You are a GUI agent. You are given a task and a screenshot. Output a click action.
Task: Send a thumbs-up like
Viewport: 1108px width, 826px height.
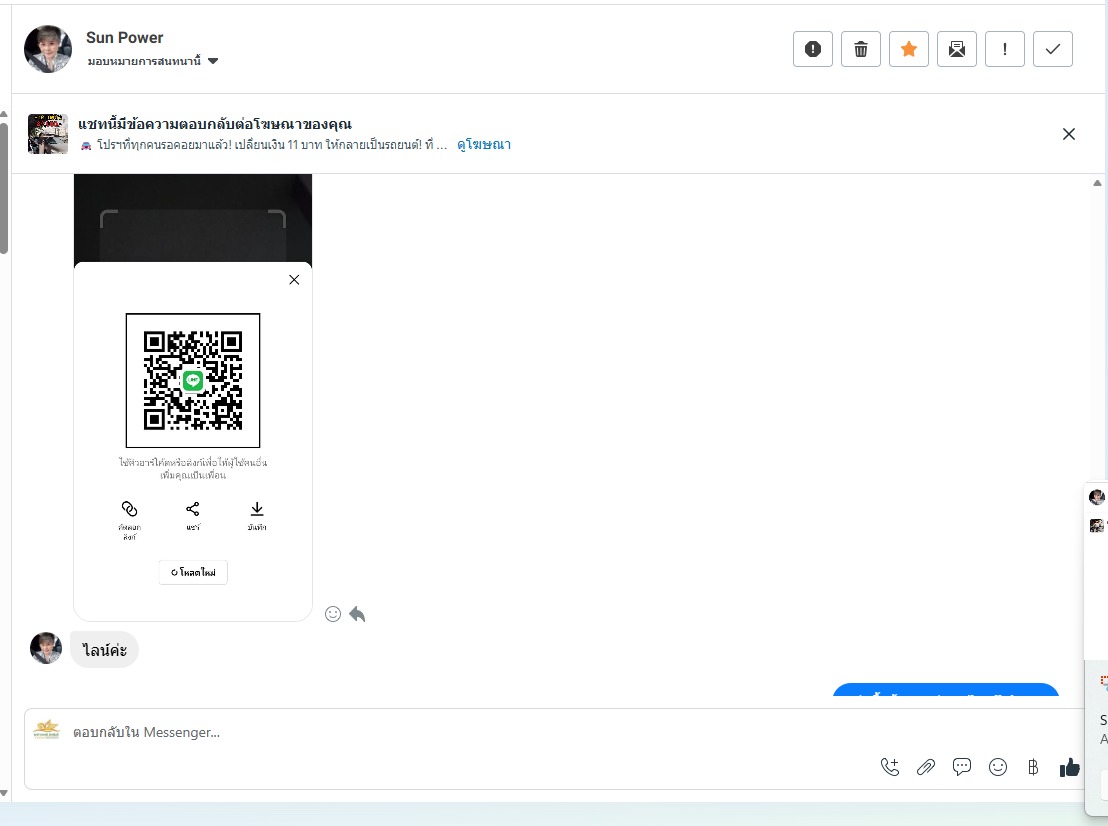click(1070, 767)
